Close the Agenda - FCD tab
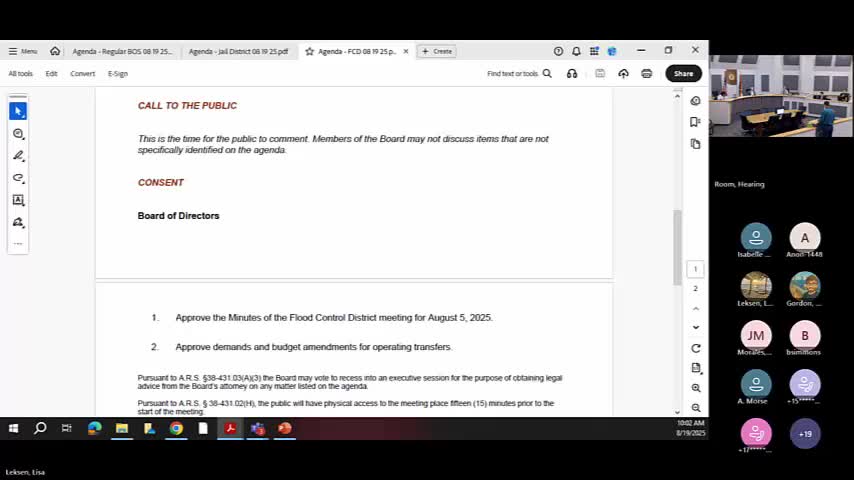854x480 pixels. pyautogui.click(x=406, y=51)
